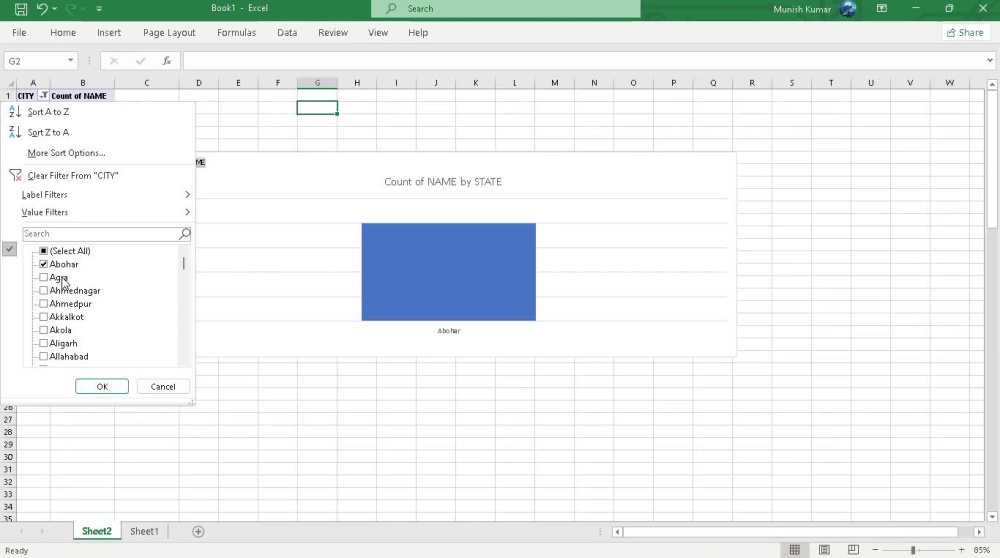
Task: Click the zoom slider handle
Action: click(x=913, y=550)
